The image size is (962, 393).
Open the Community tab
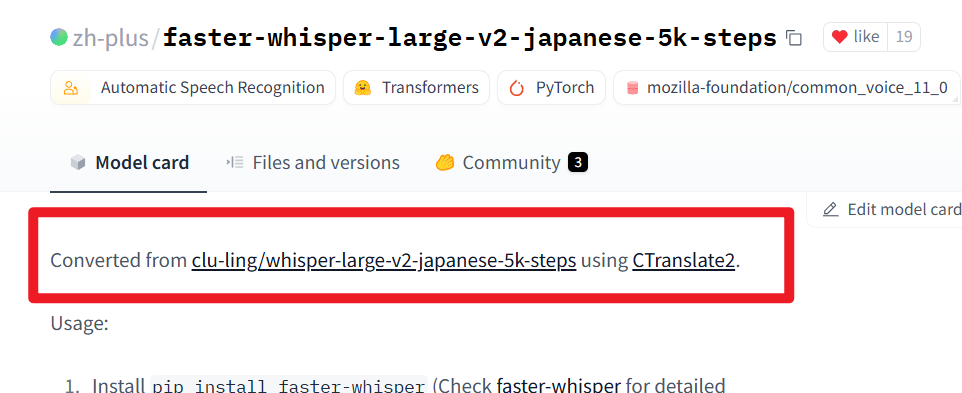click(512, 162)
